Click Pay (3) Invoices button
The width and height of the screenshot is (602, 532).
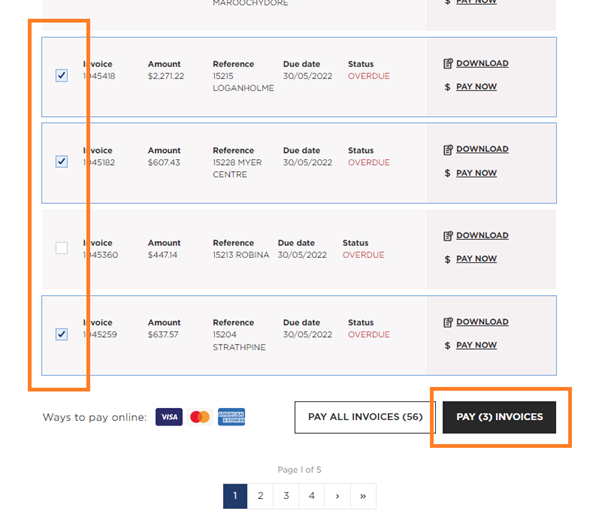(x=499, y=417)
